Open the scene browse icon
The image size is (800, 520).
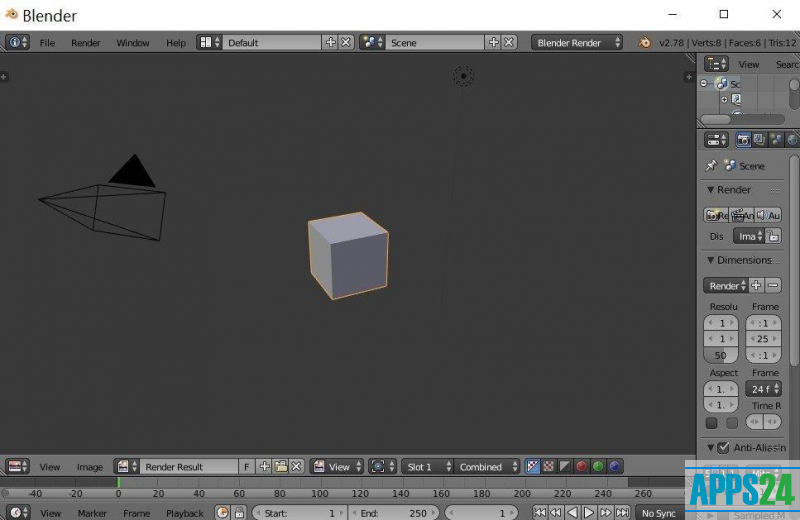tap(372, 42)
